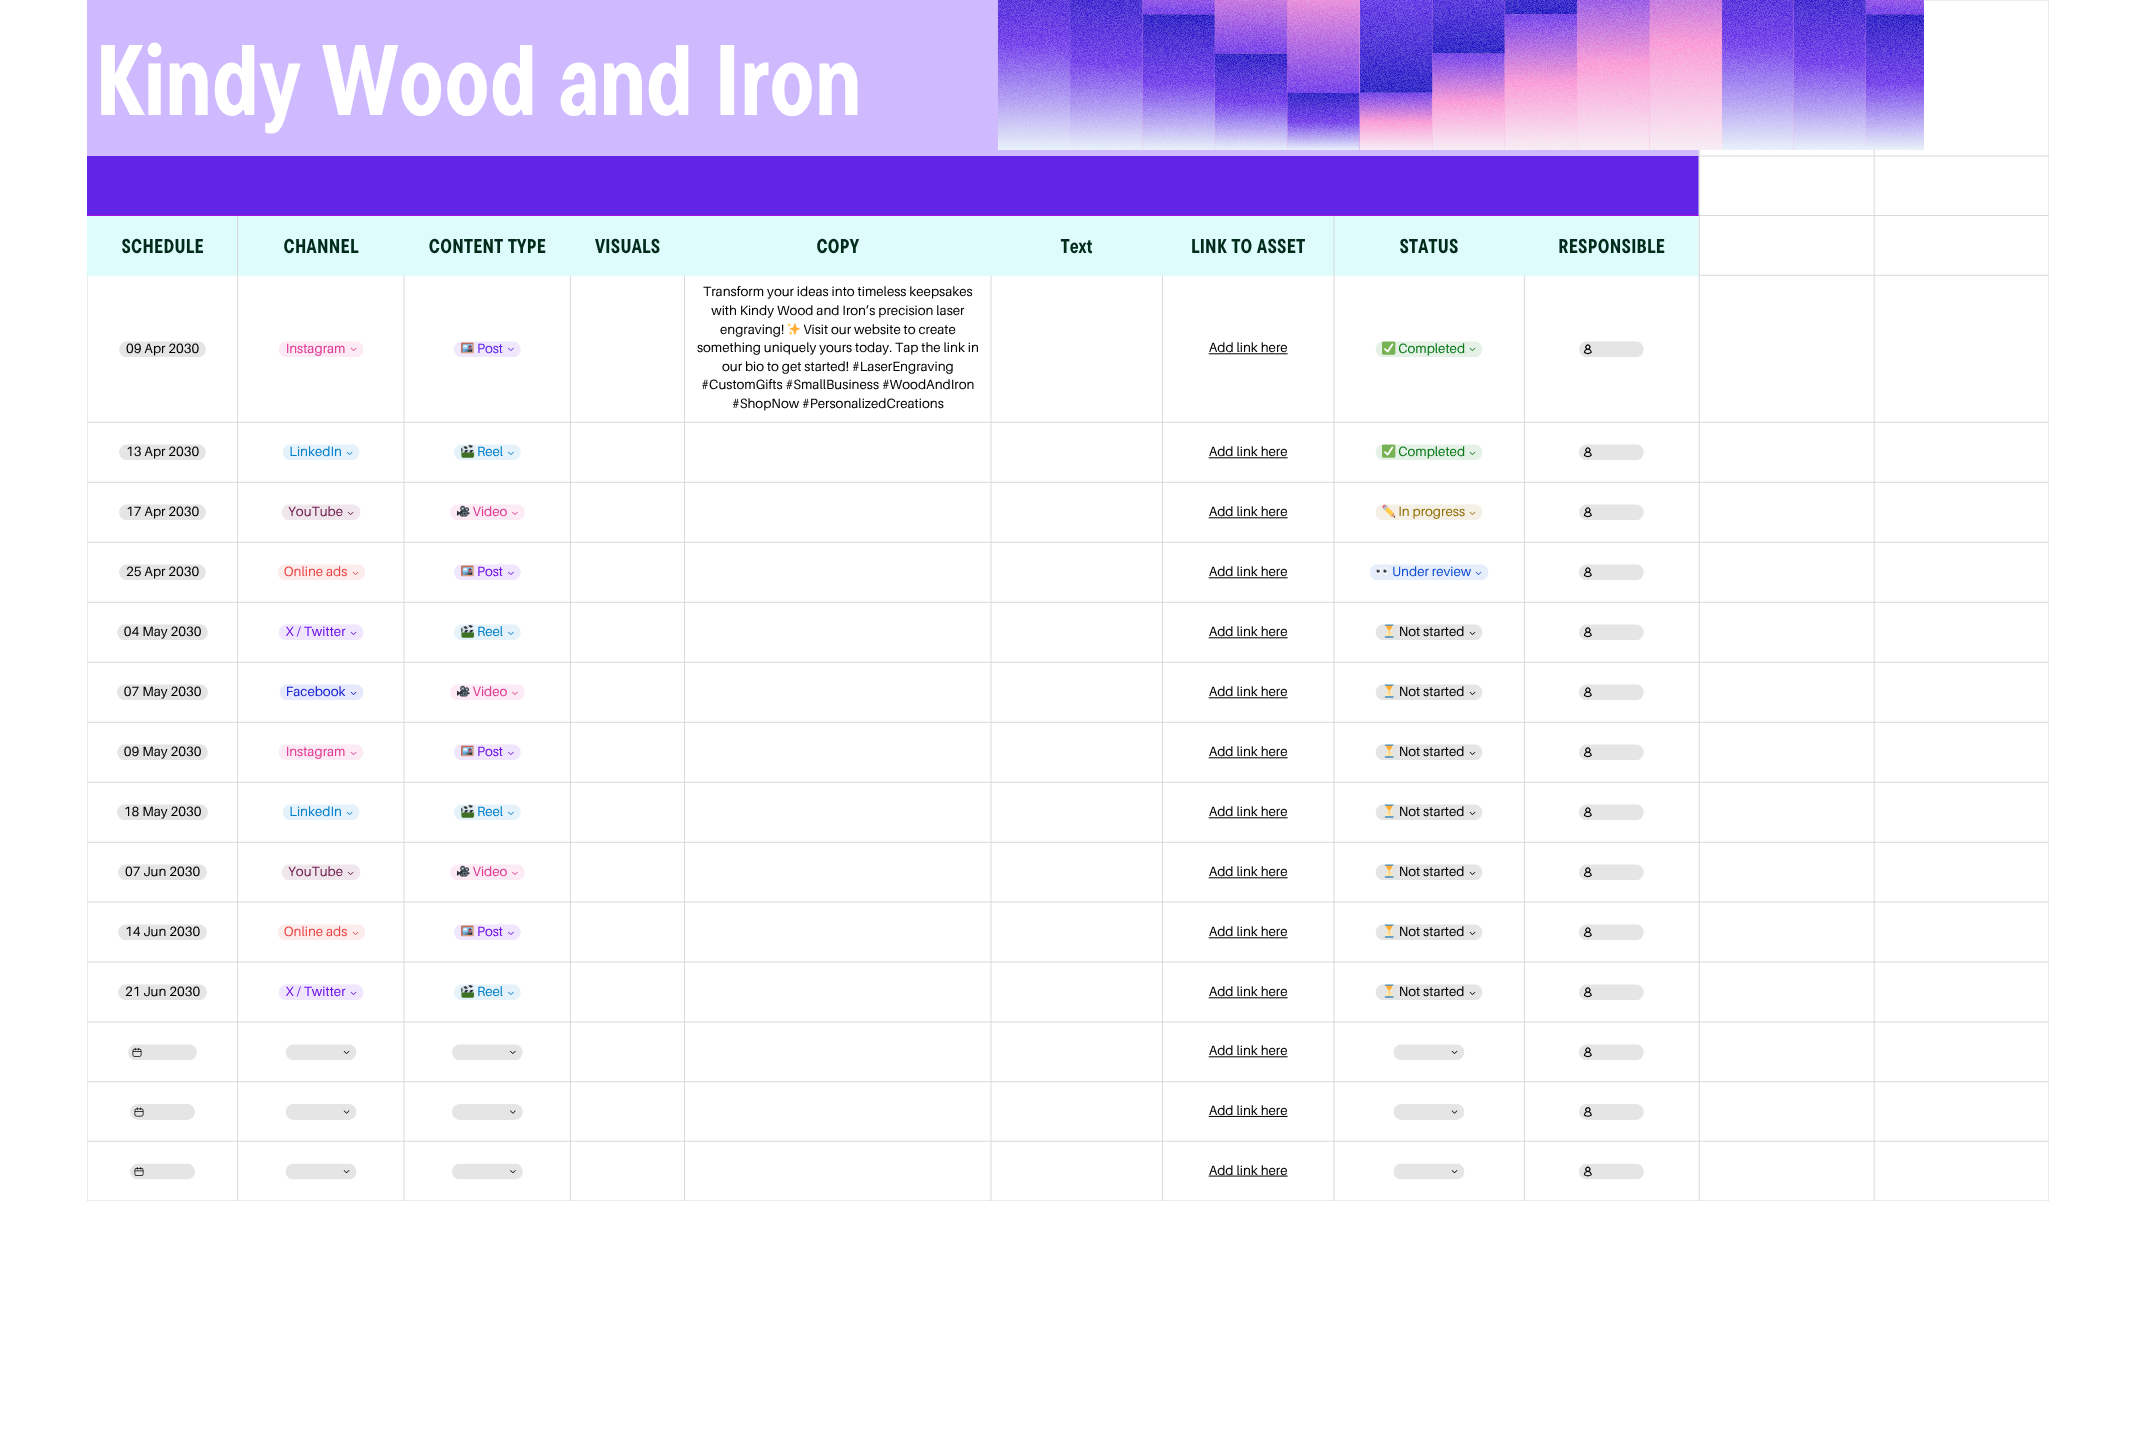
Task: Click Add link here for 09 Apr 2030
Action: [x=1247, y=348]
